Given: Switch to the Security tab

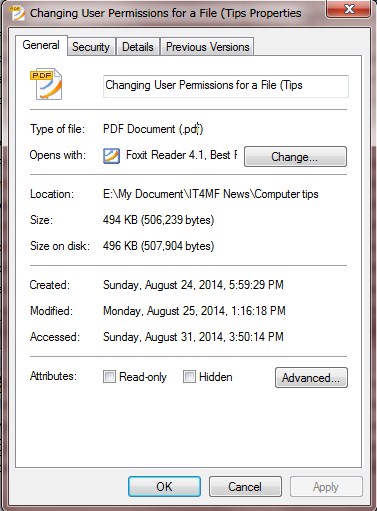Looking at the screenshot, I should click(x=91, y=47).
